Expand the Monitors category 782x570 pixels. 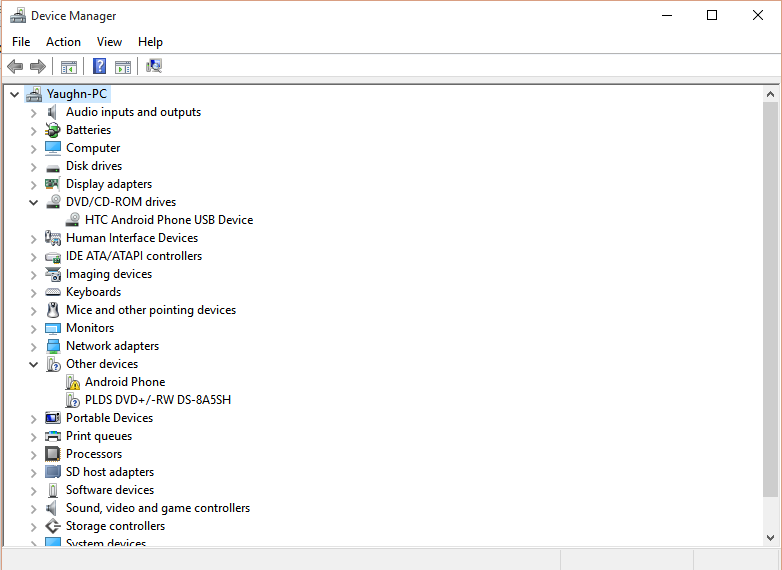[33, 329]
